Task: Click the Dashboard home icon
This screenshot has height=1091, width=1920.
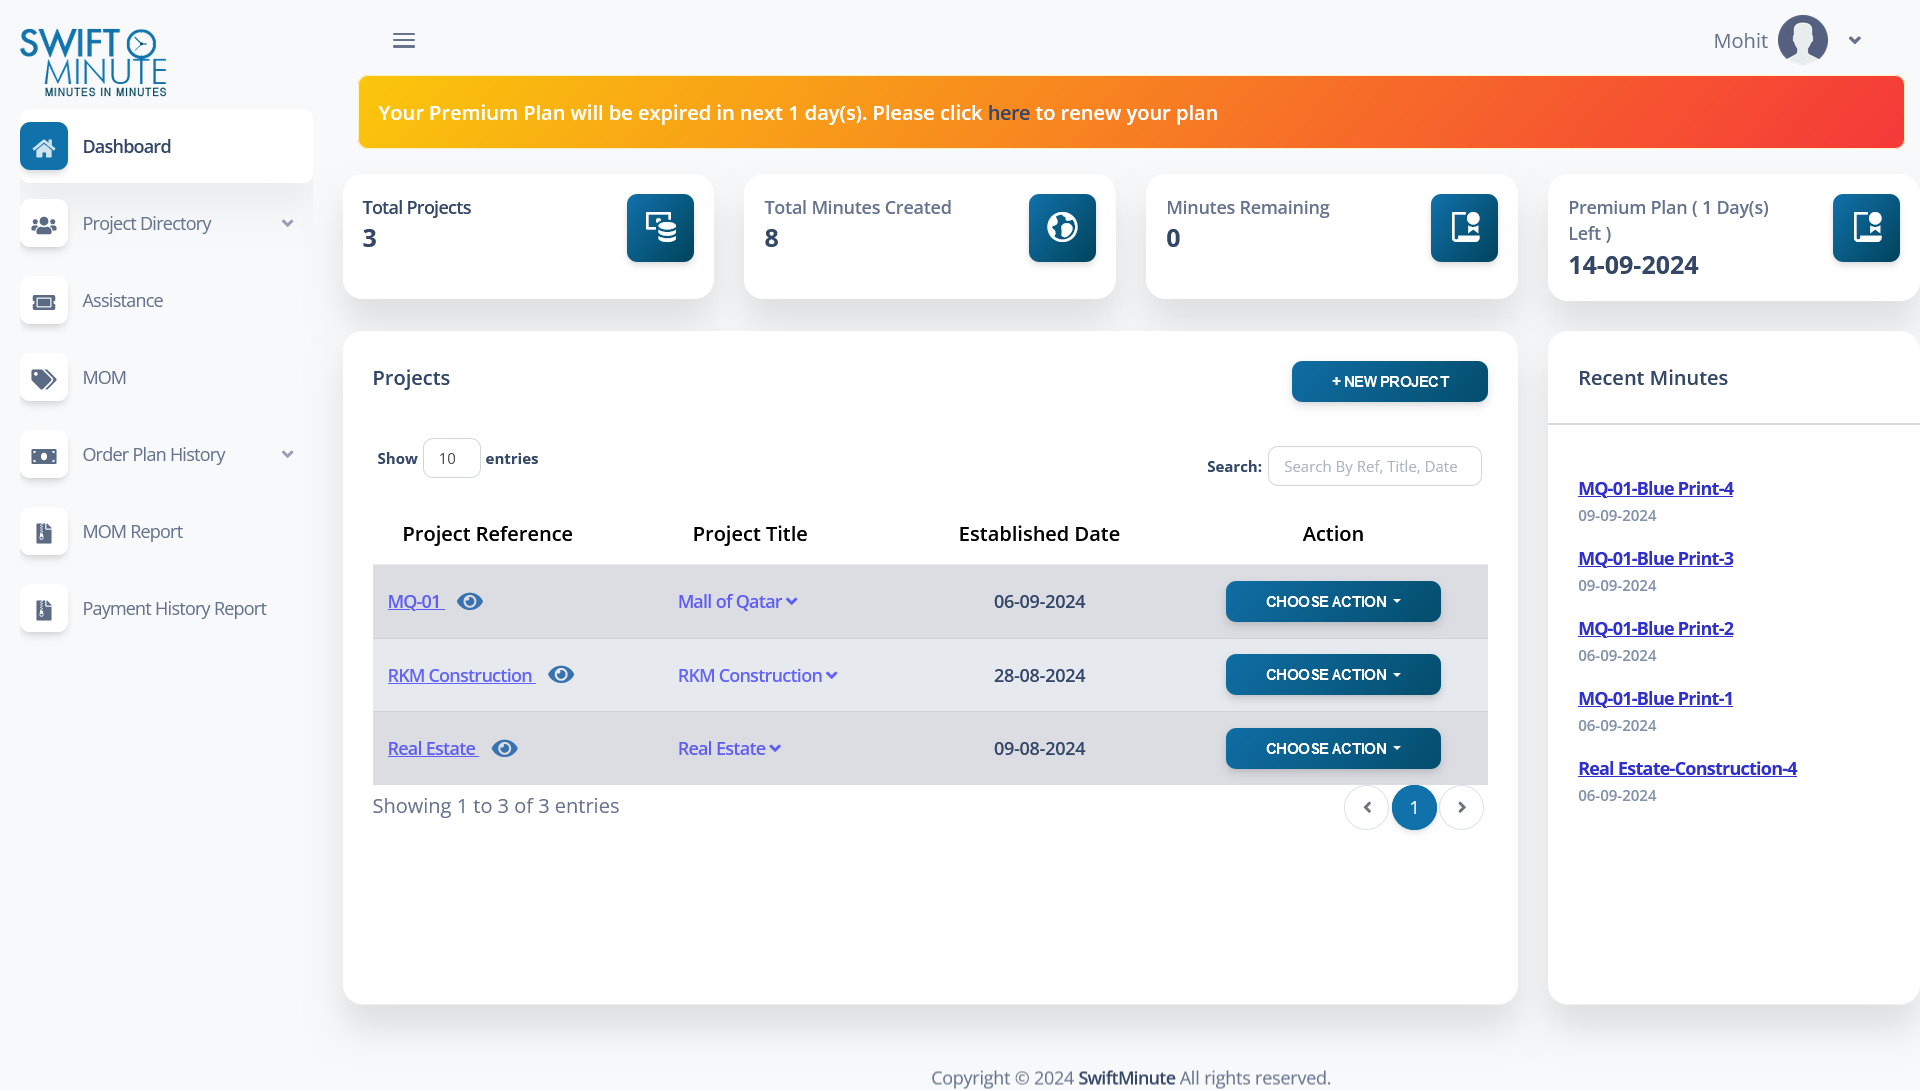Action: [44, 147]
